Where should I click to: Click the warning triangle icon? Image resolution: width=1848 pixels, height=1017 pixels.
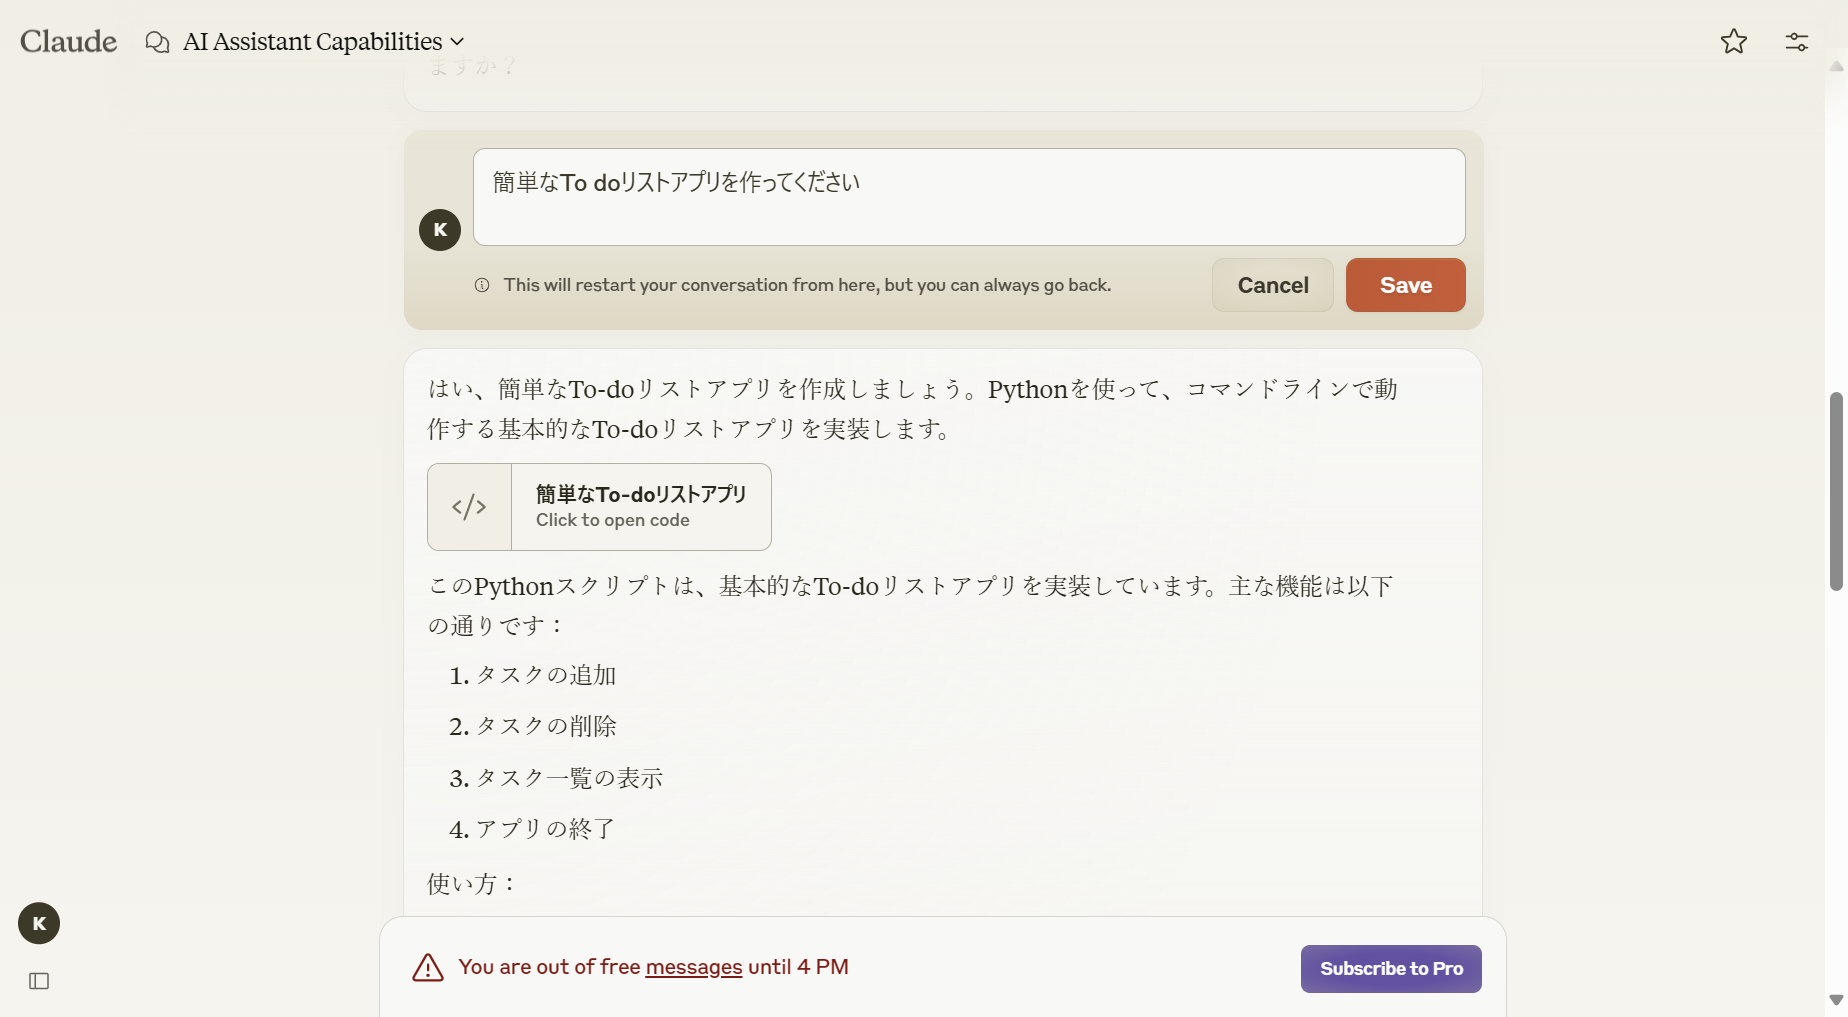click(x=428, y=968)
